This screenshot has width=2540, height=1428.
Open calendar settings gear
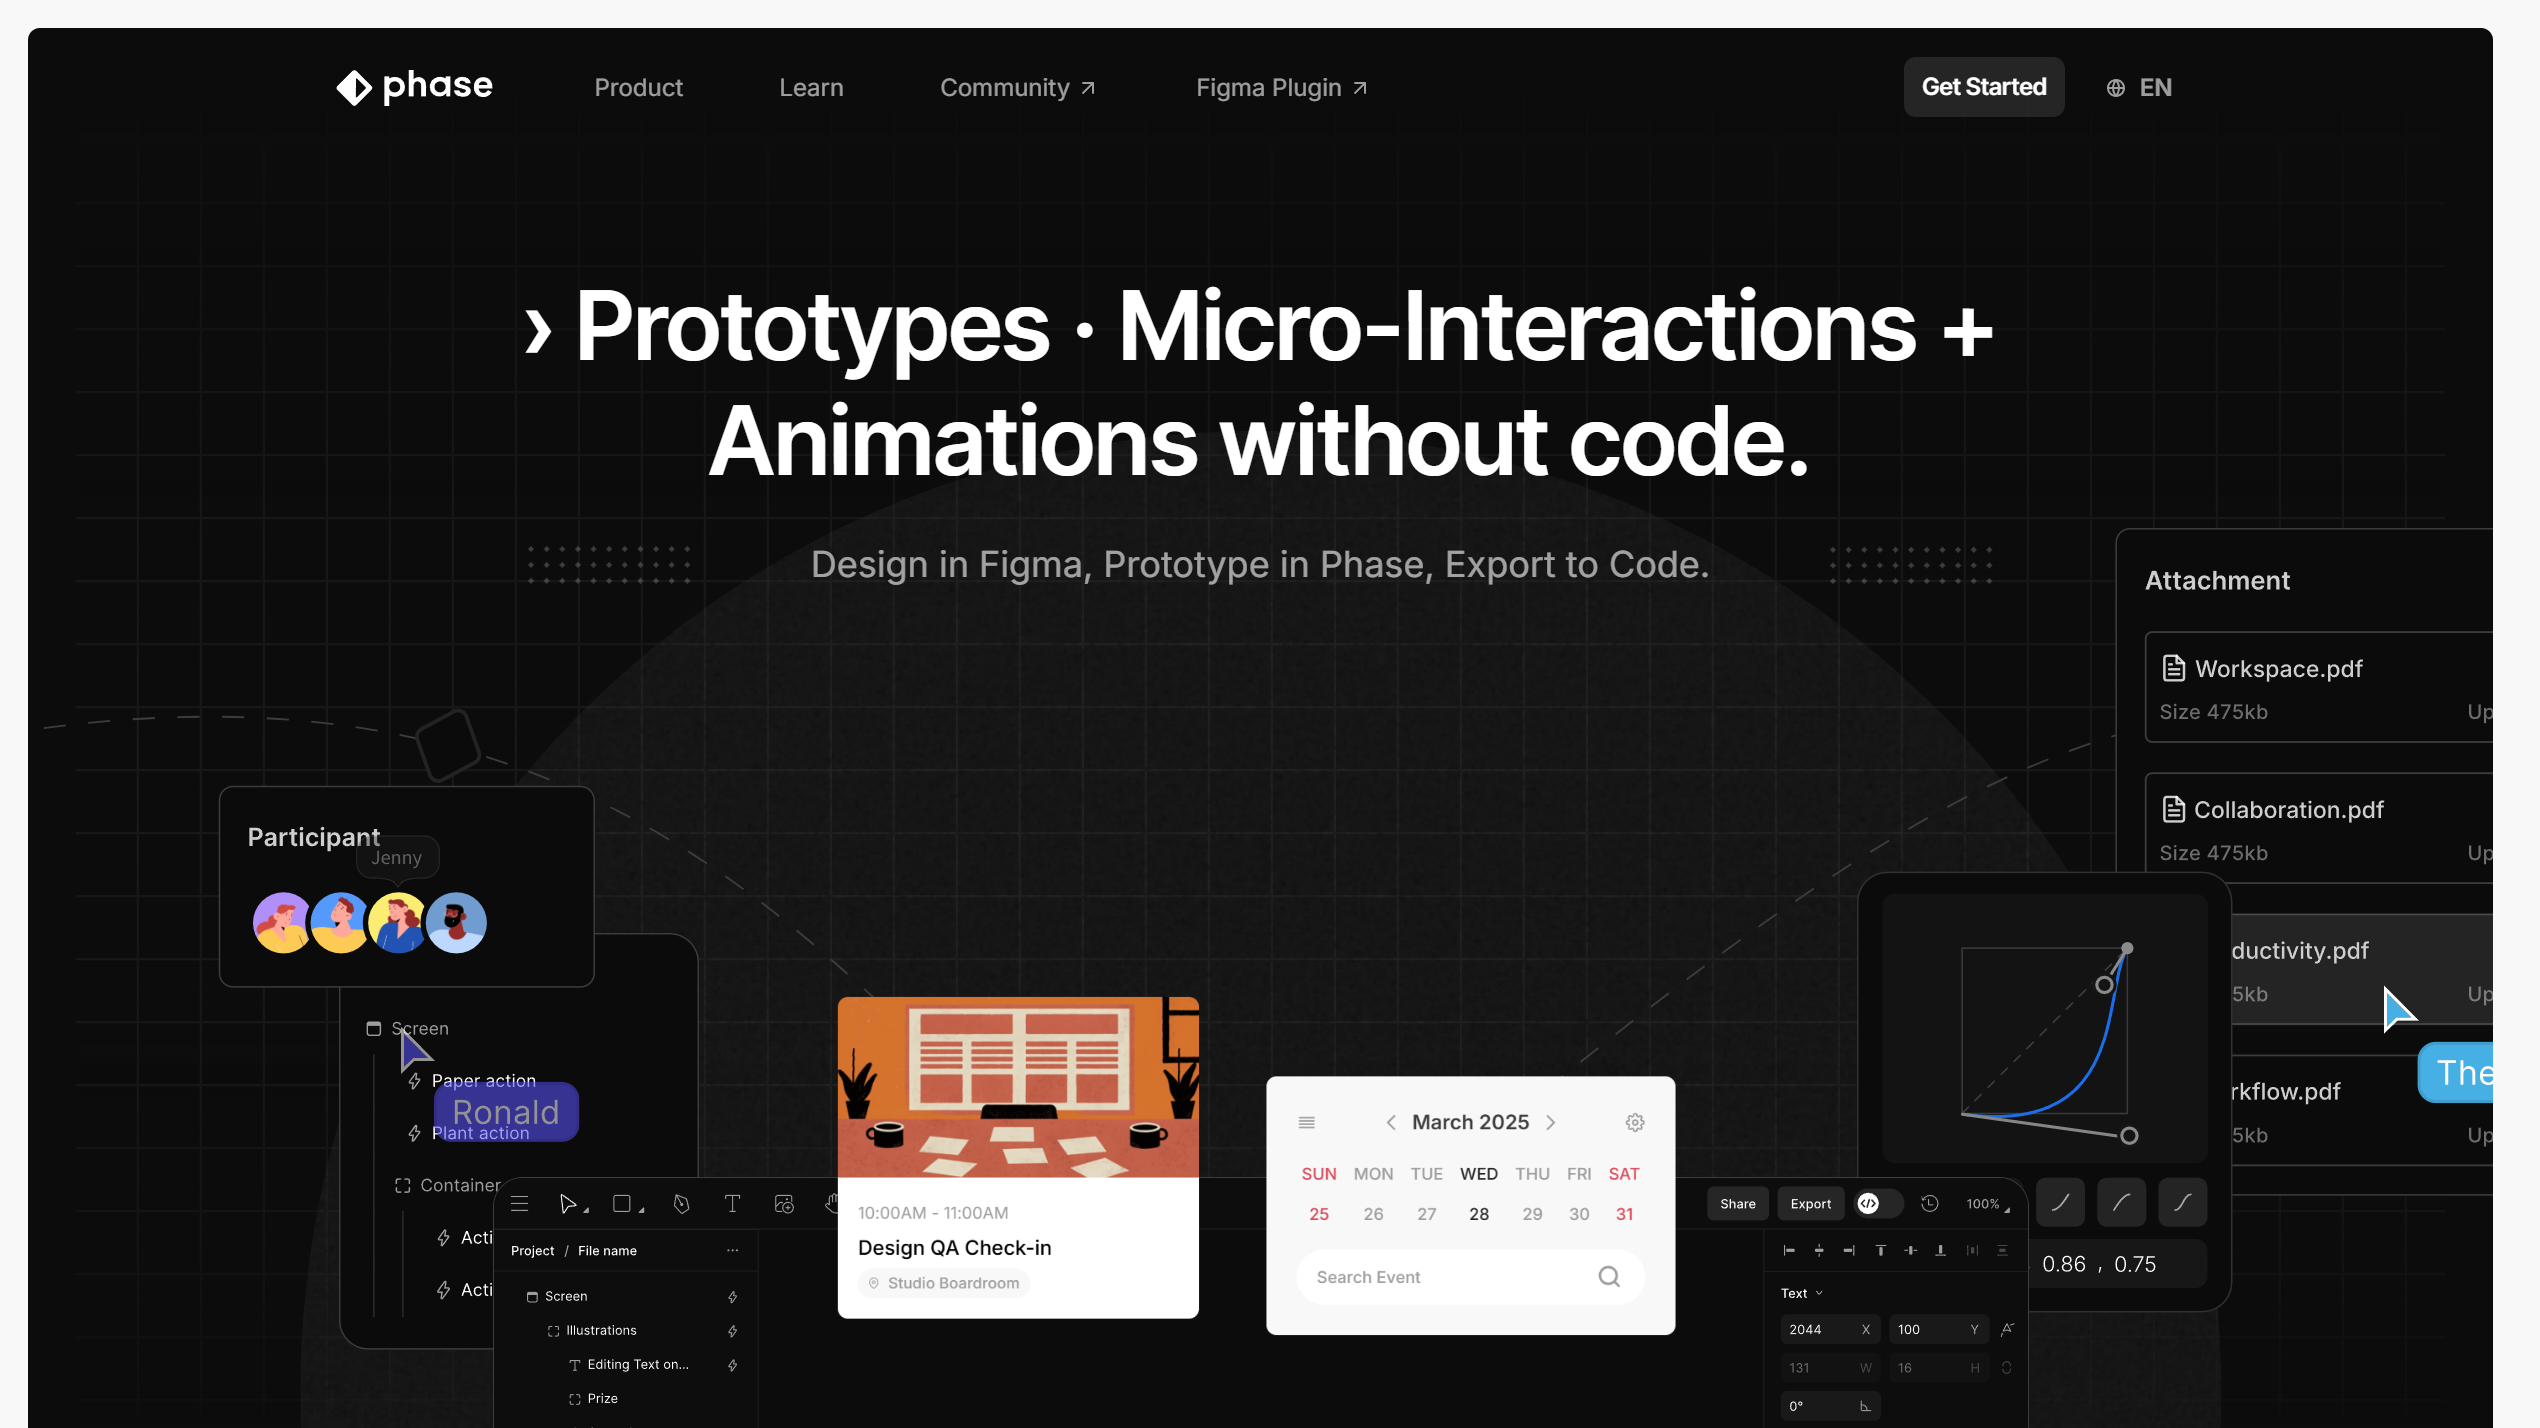1635,1122
